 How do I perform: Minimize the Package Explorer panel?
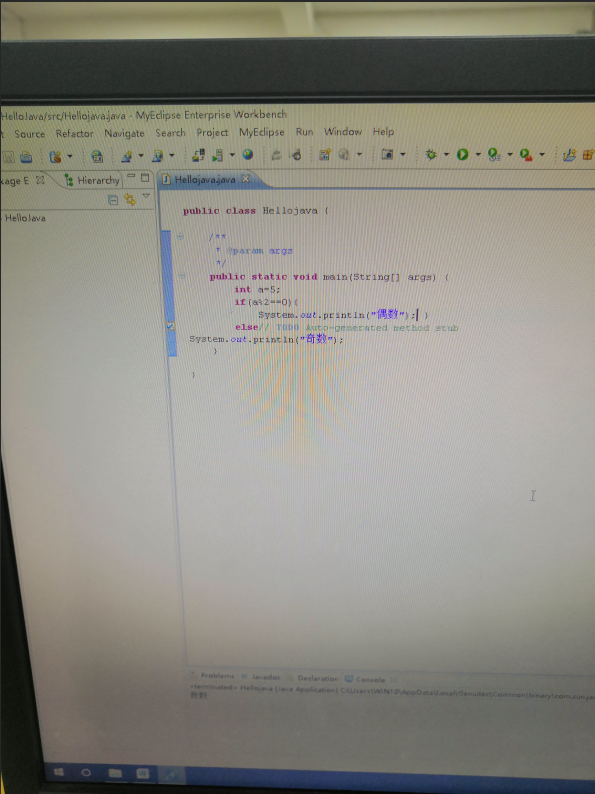coord(131,177)
